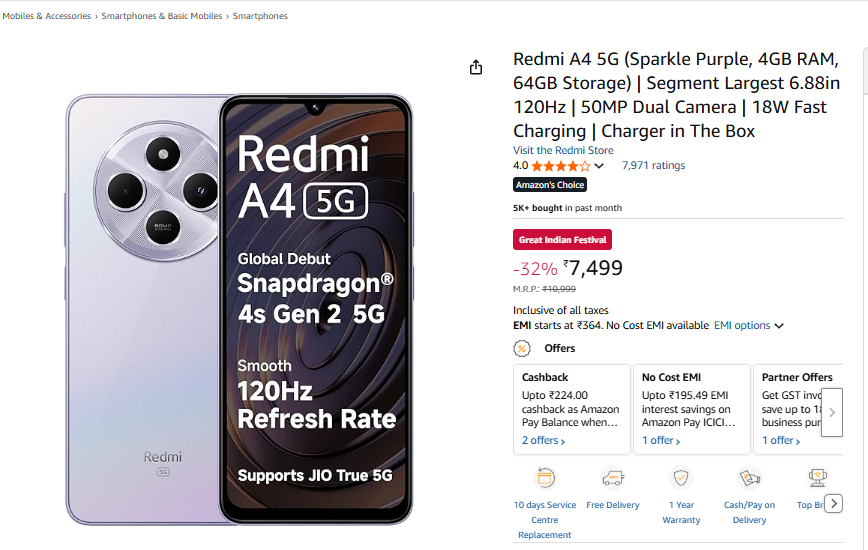Expand the rating breakdown chevron beside the stars
Screen dimensions: 868x550
pos(599,166)
